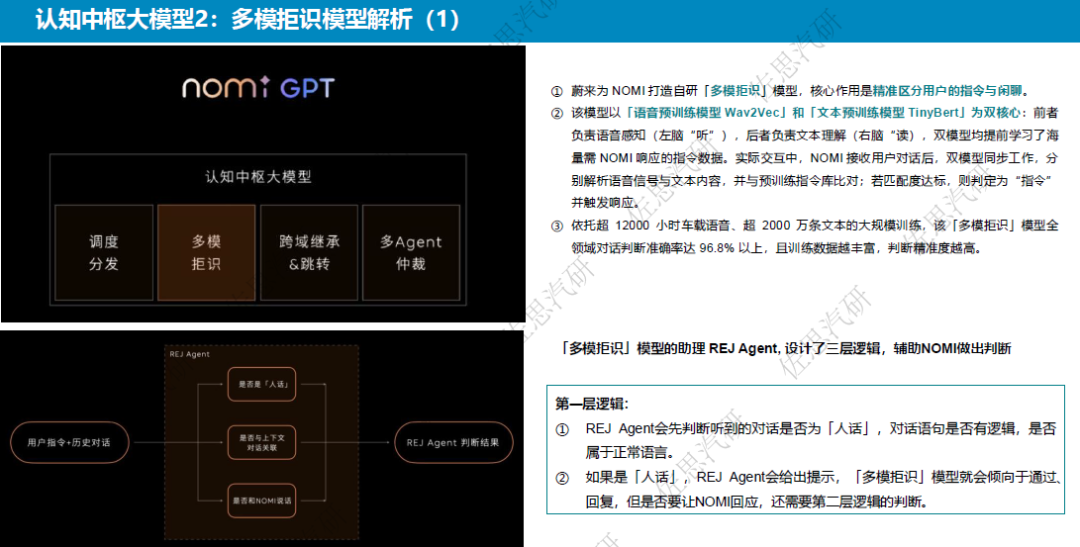Click the heading 「多模拒识」模型的助理 REJ Agent
The height and width of the screenshot is (547, 1080).
(x=670, y=349)
